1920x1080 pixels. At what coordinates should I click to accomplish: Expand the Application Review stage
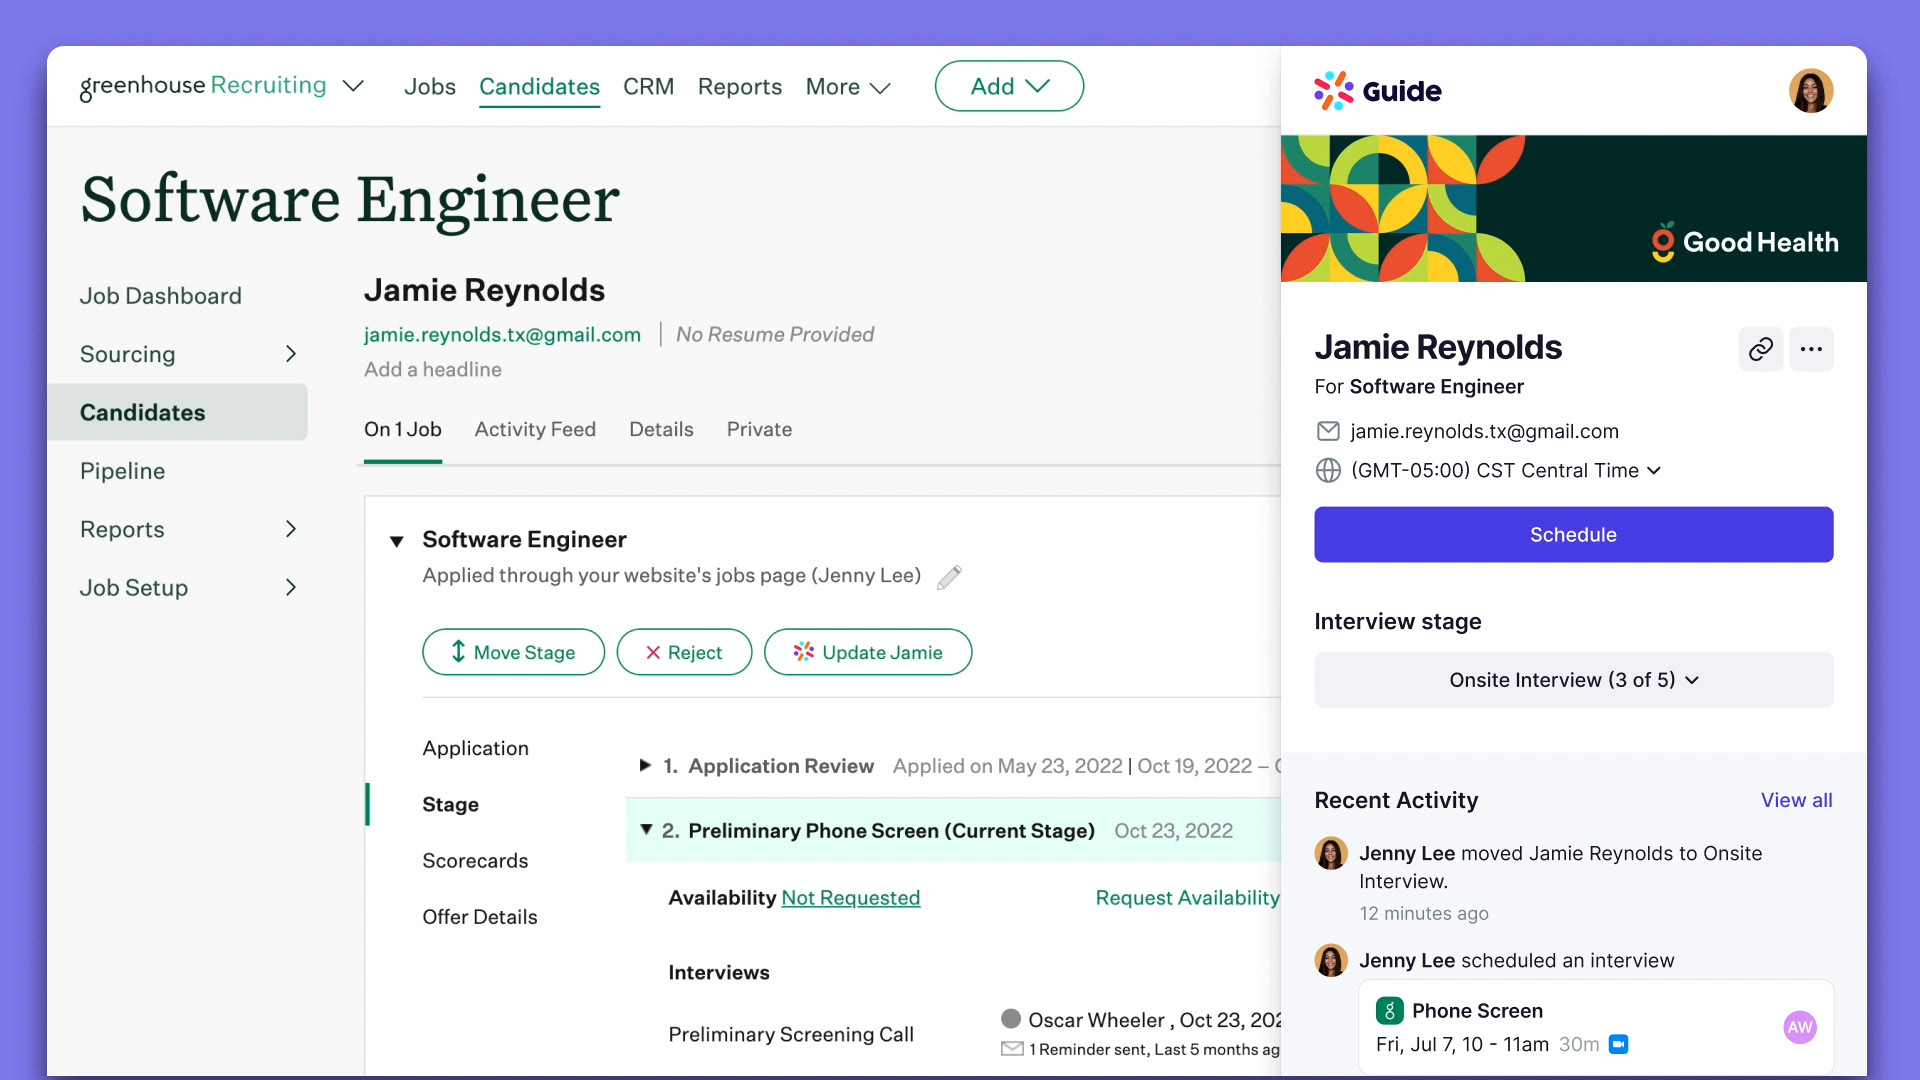[645, 766]
